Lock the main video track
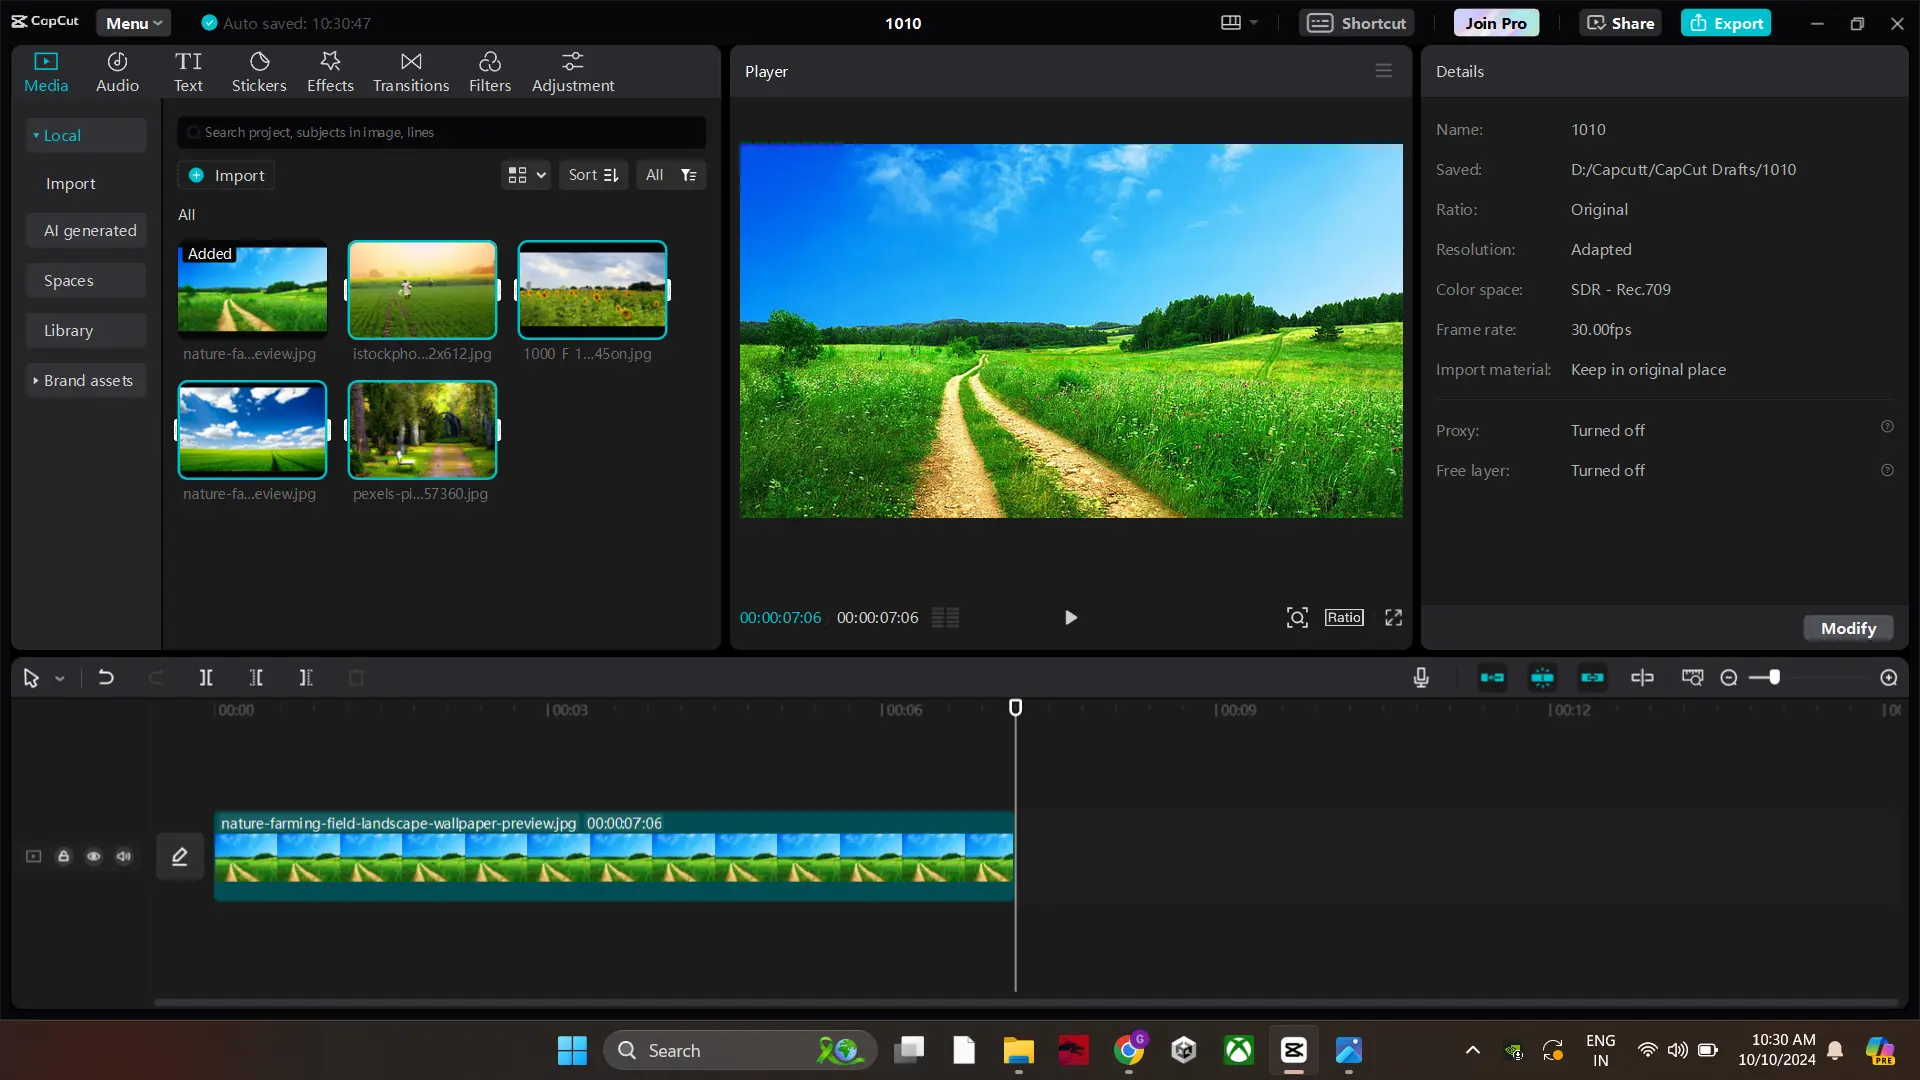The height and width of the screenshot is (1080, 1920). (x=63, y=856)
